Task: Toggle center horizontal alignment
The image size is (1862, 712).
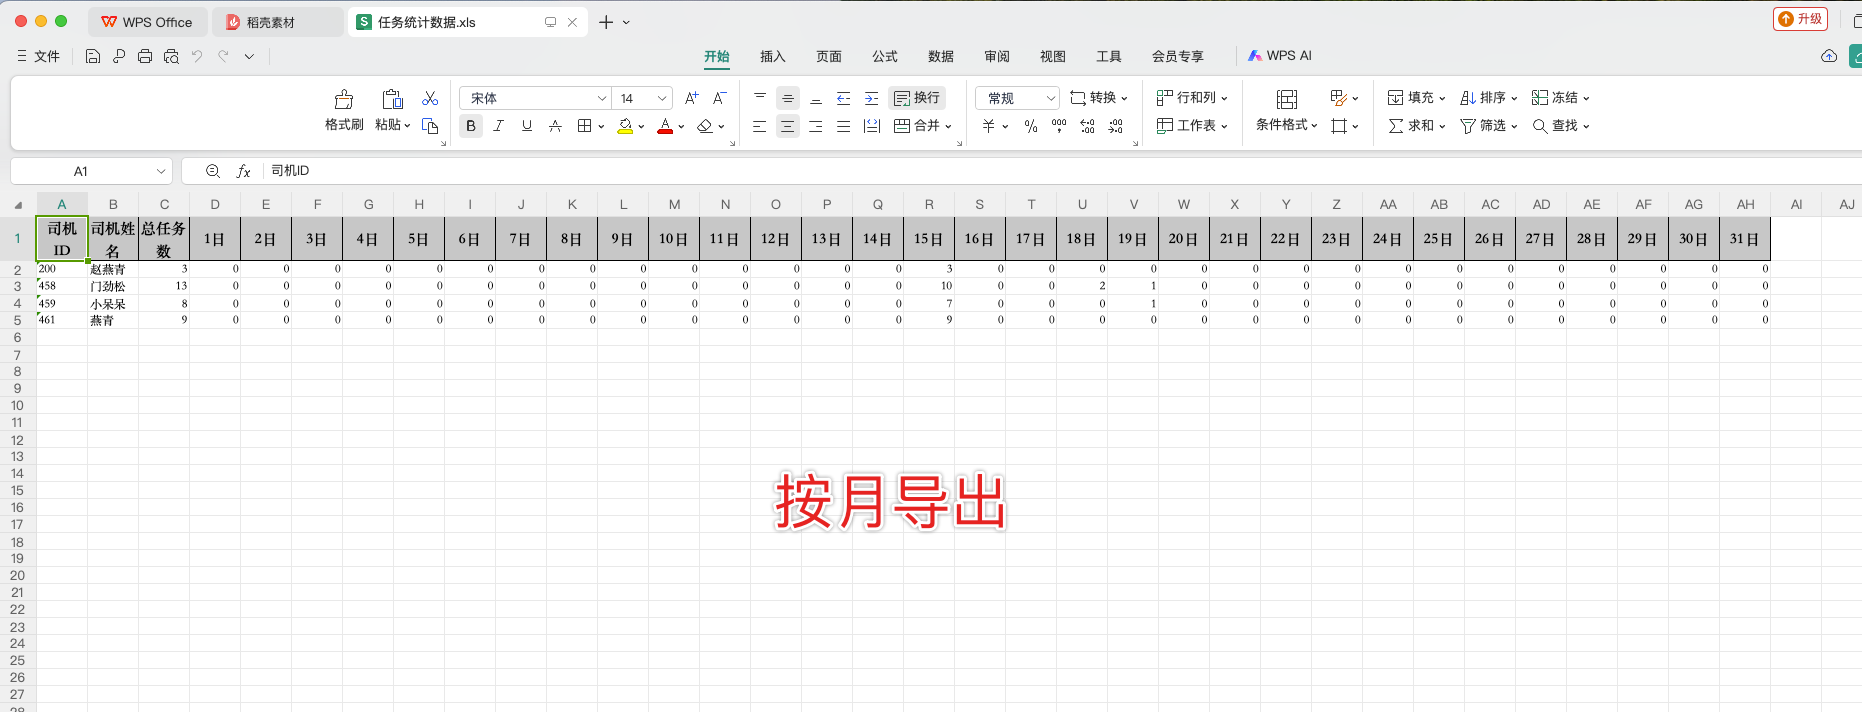Action: [788, 126]
